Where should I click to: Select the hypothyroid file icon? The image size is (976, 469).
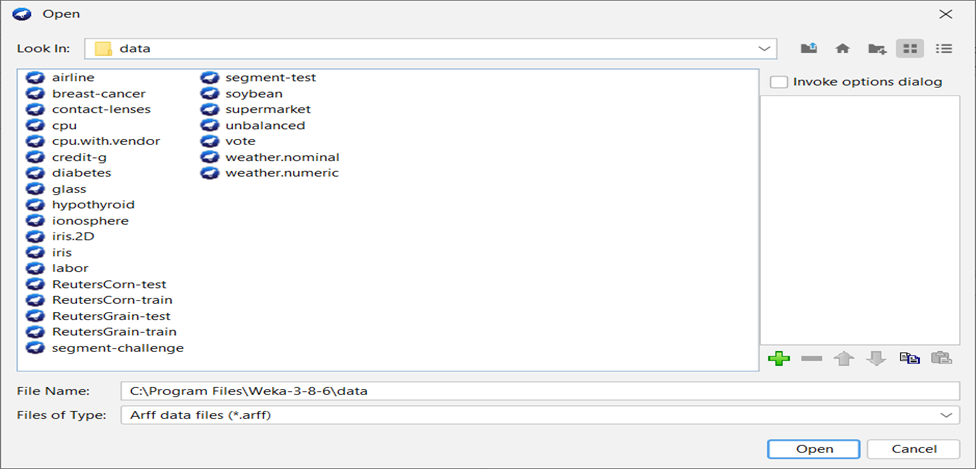click(x=35, y=205)
